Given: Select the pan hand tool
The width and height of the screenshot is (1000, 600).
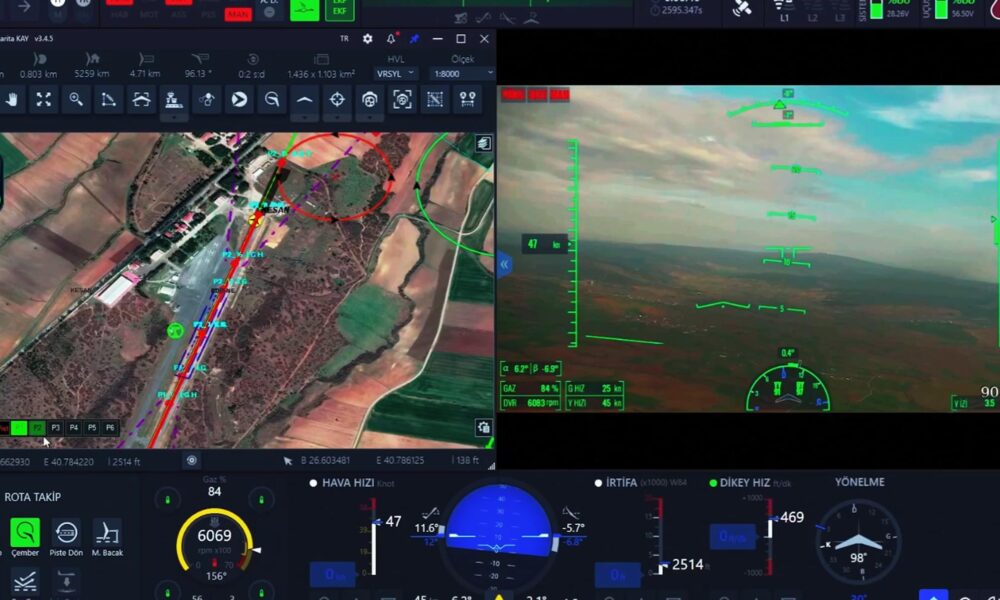Looking at the screenshot, I should pyautogui.click(x=12, y=99).
